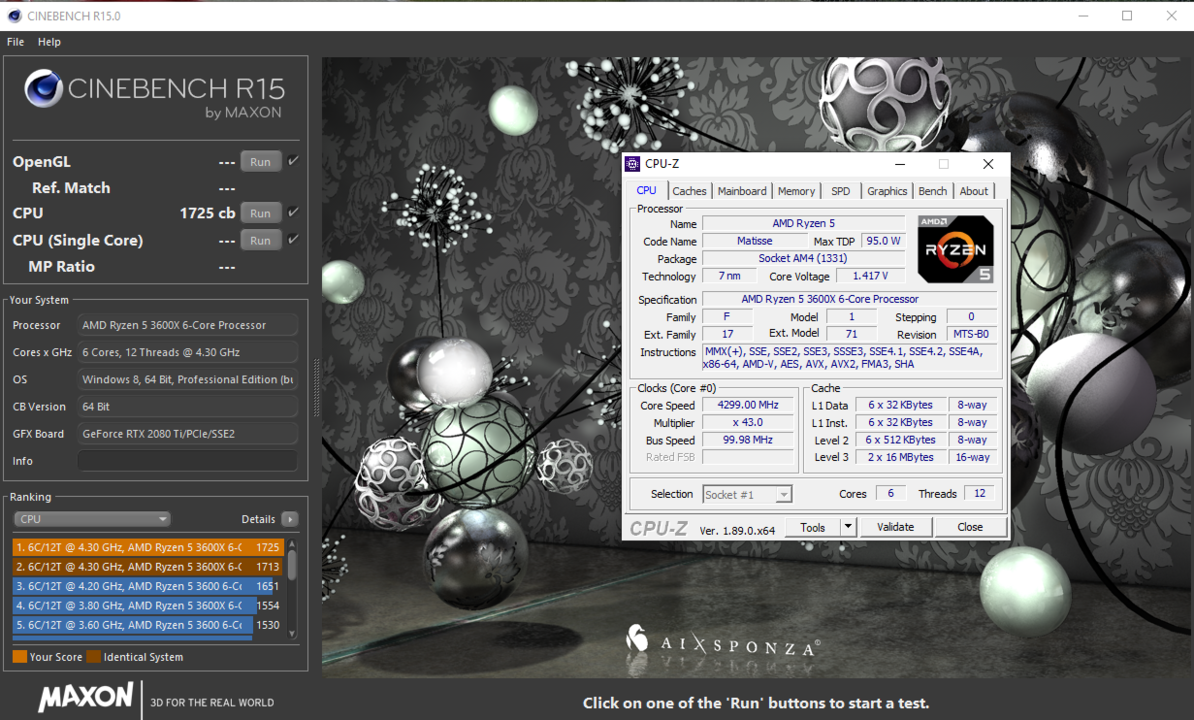Click the CPU-Z Tools button
1194x720 pixels.
pyautogui.click(x=812, y=527)
